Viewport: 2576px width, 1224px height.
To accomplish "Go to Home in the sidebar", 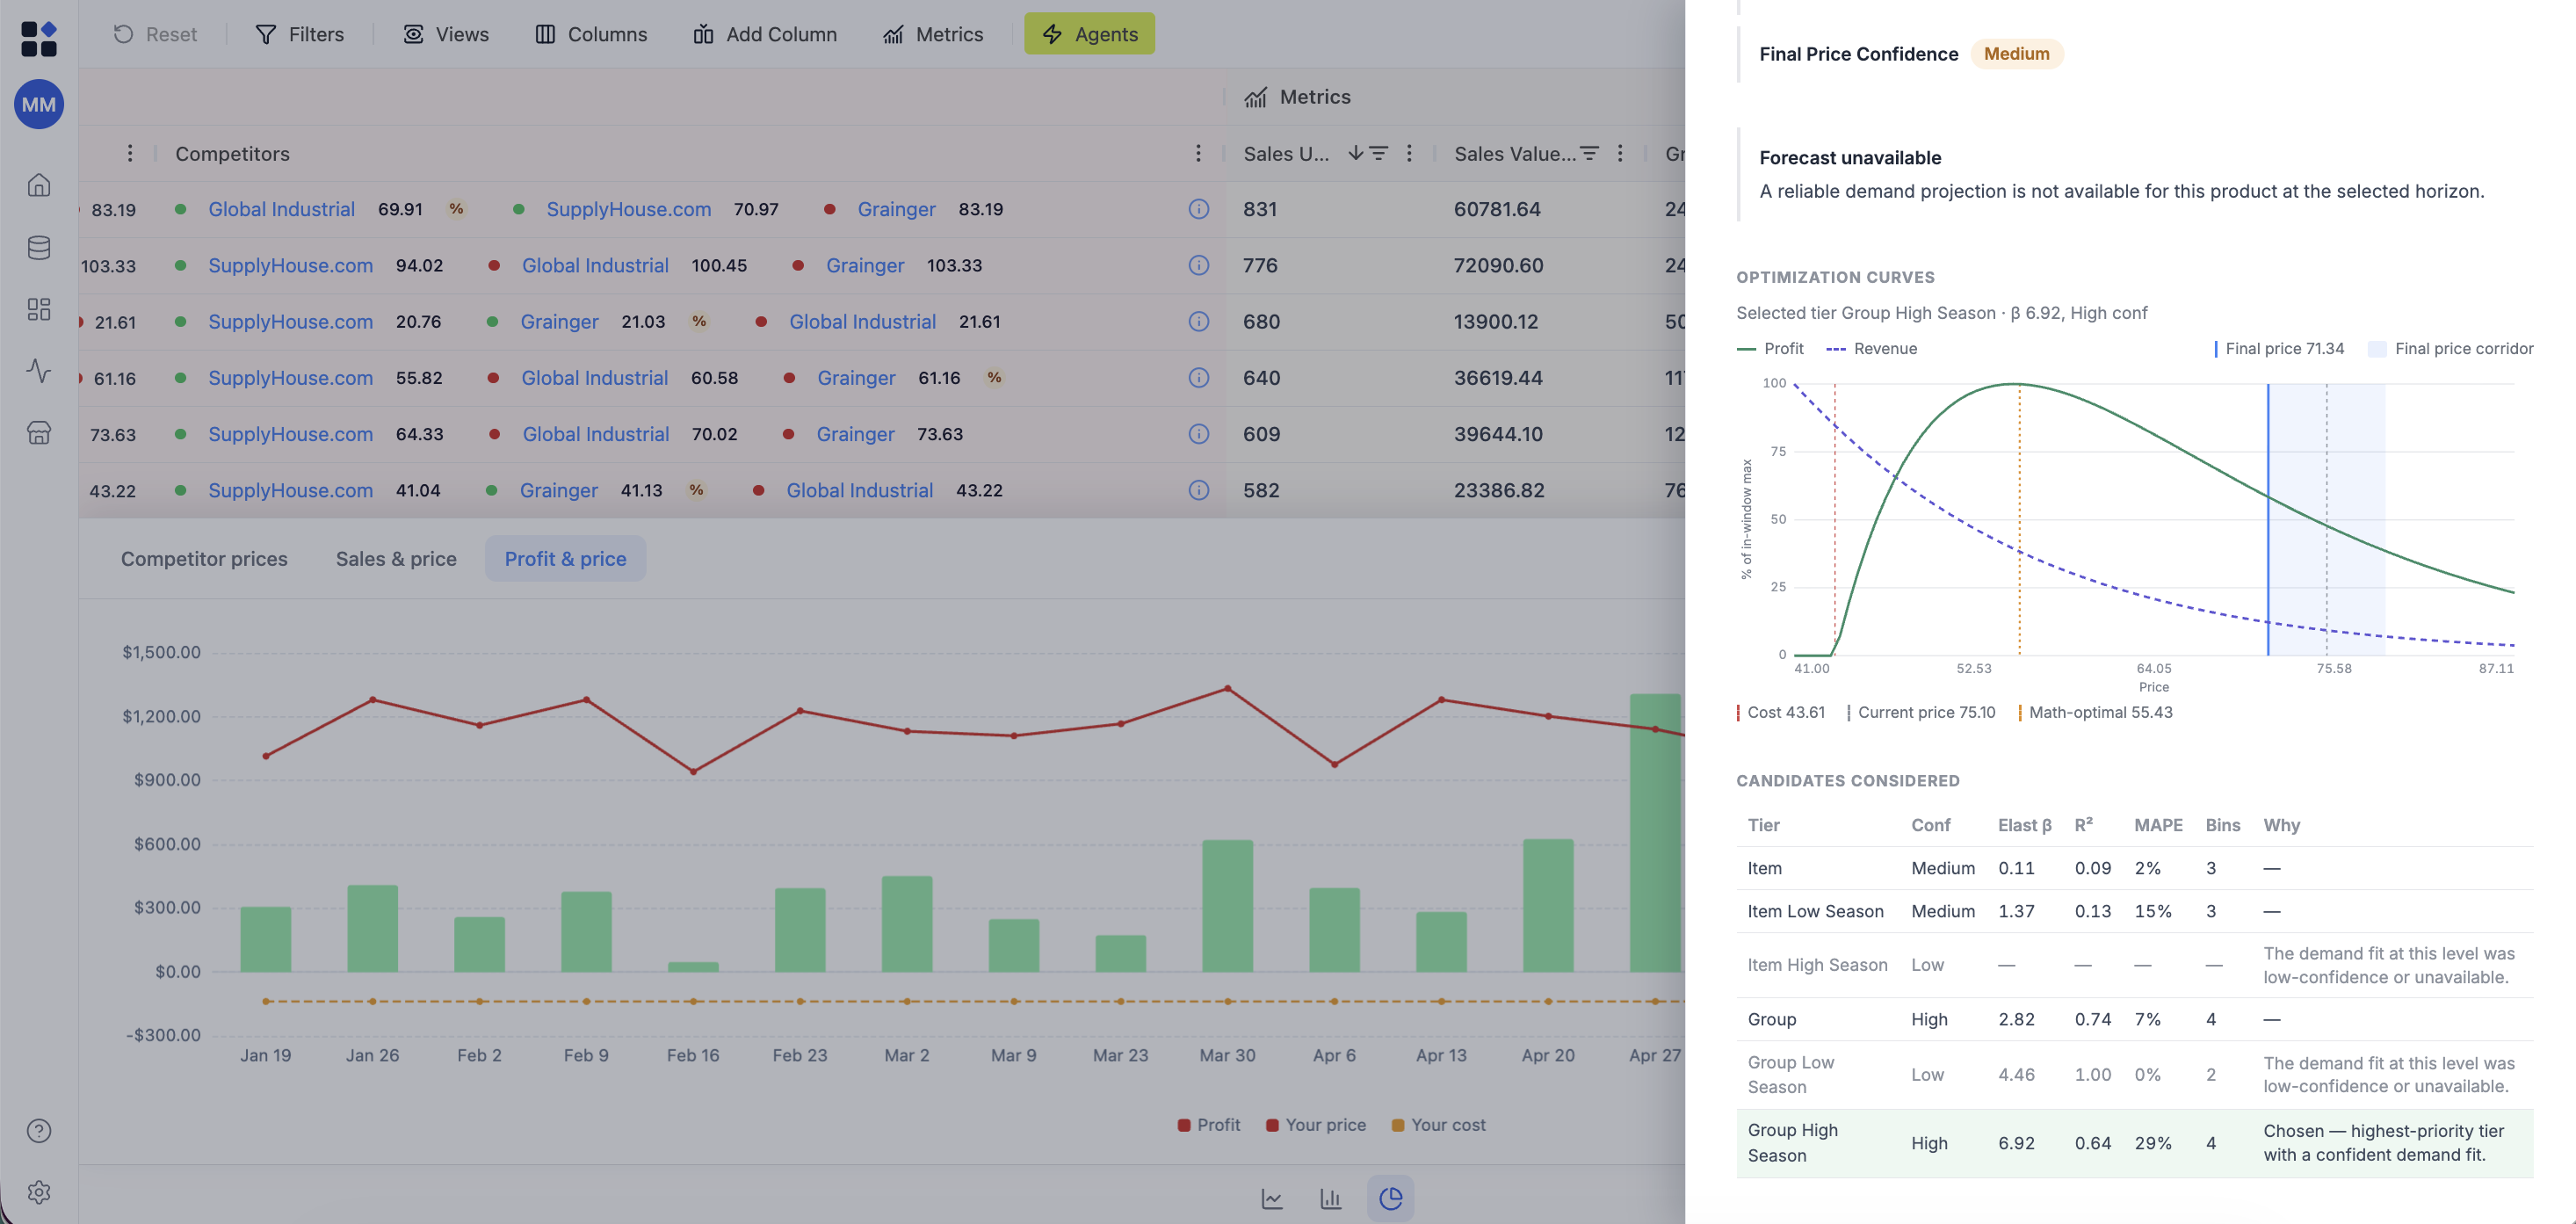I will (39, 185).
